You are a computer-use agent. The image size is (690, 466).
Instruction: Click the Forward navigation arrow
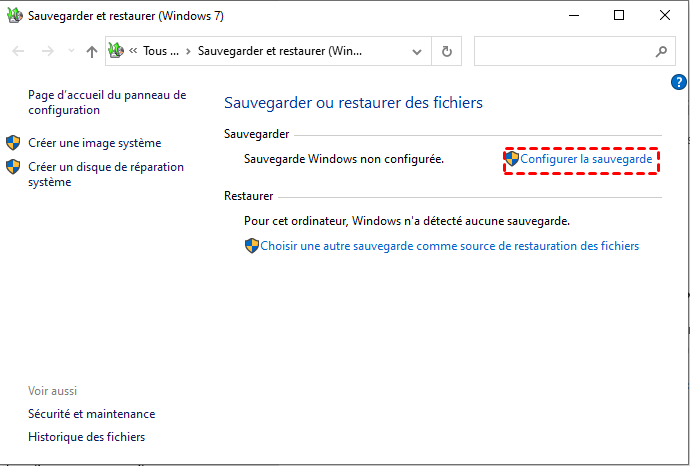[x=48, y=51]
